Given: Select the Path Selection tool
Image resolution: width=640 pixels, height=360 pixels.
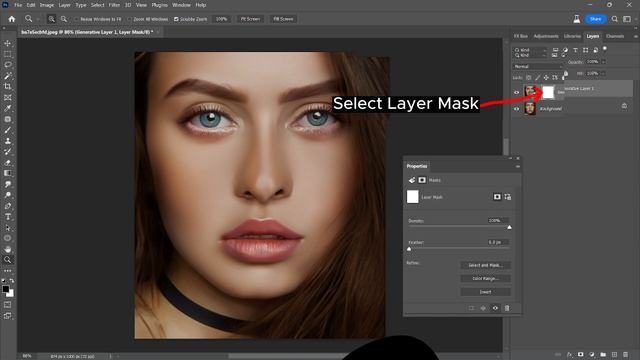Looking at the screenshot, I should click(x=7, y=228).
